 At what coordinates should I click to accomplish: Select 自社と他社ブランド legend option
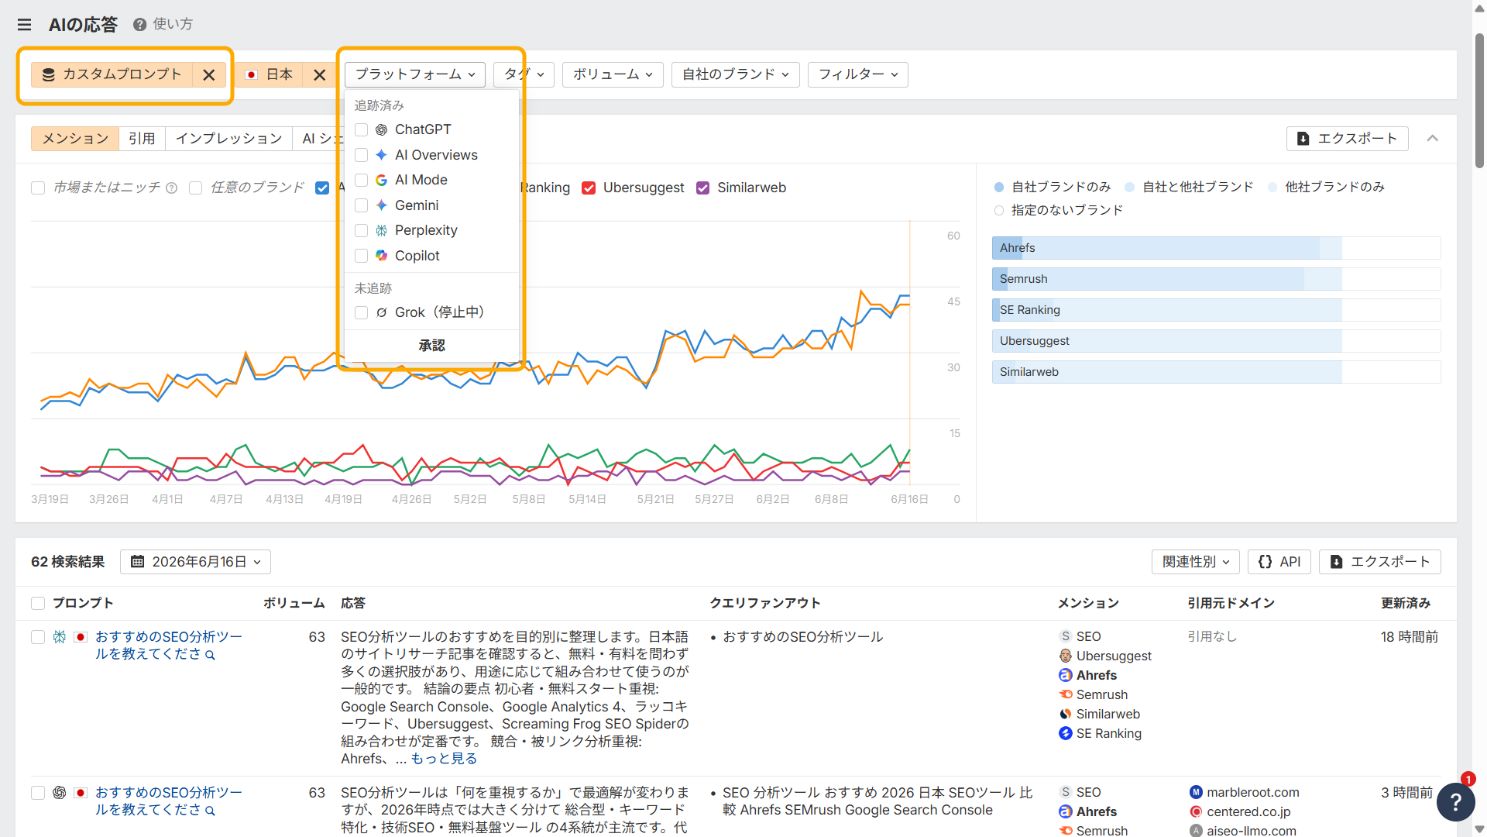tap(1189, 187)
